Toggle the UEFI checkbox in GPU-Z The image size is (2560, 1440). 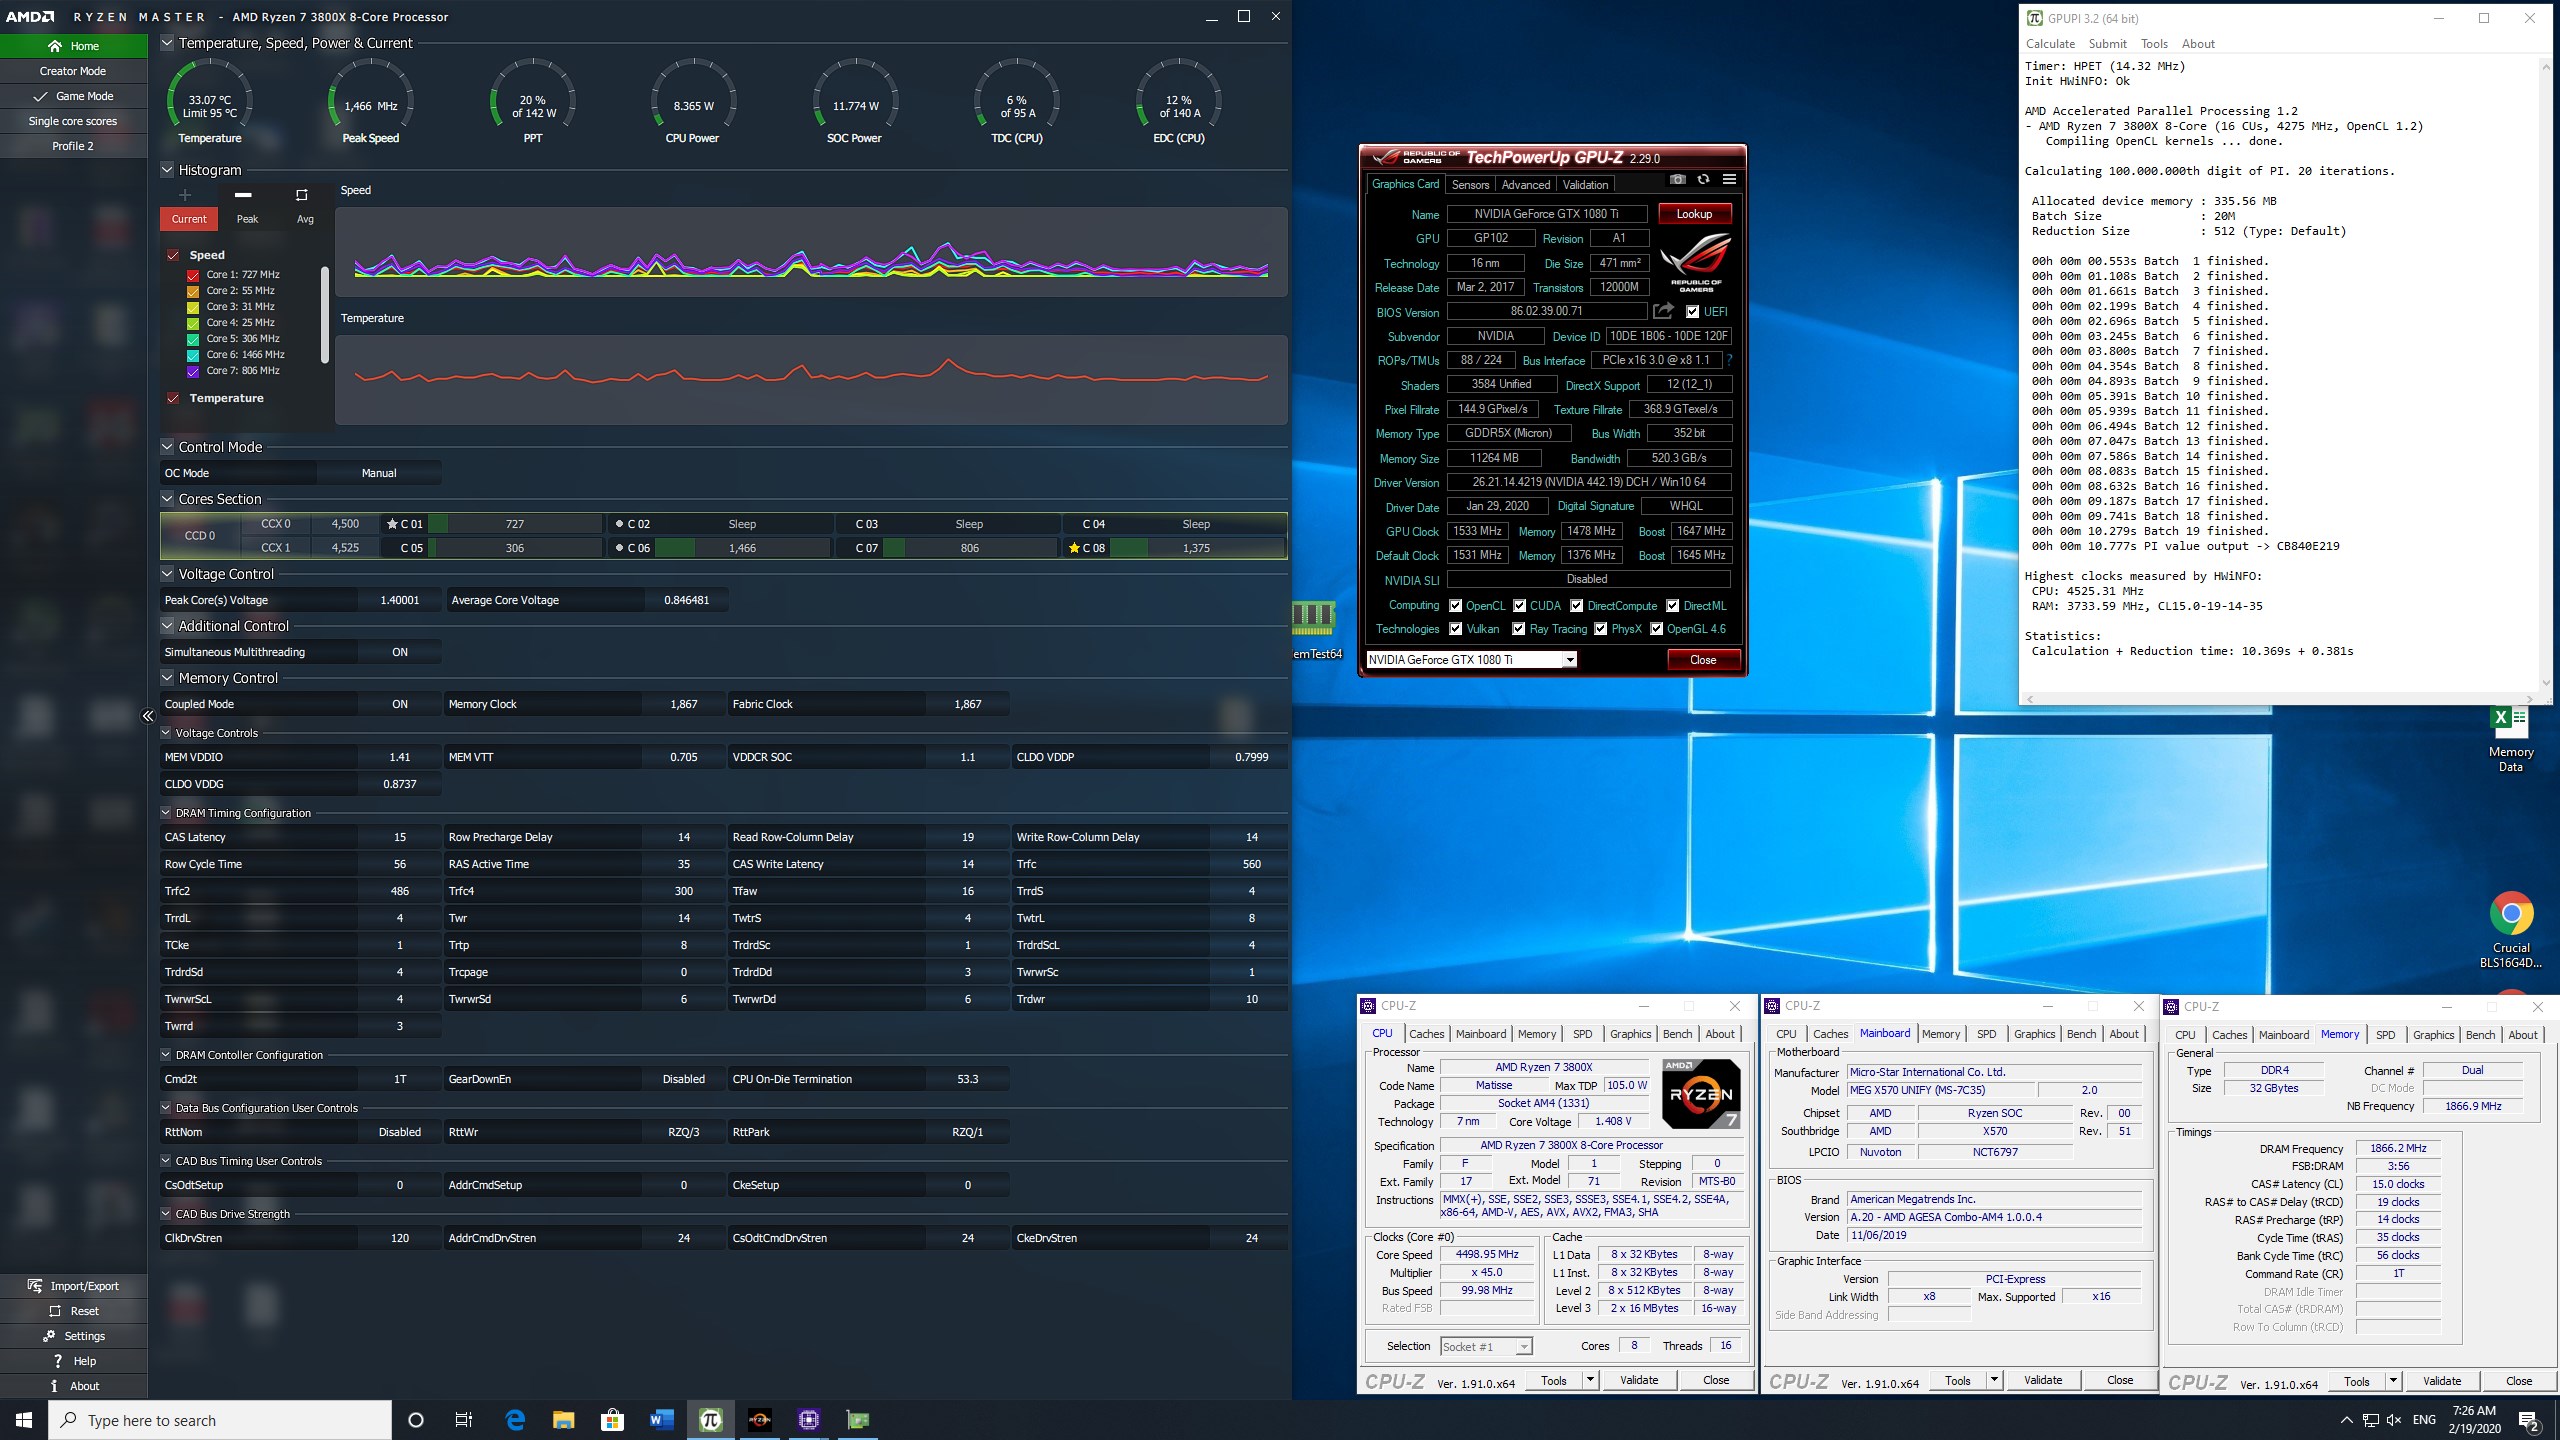[1692, 312]
